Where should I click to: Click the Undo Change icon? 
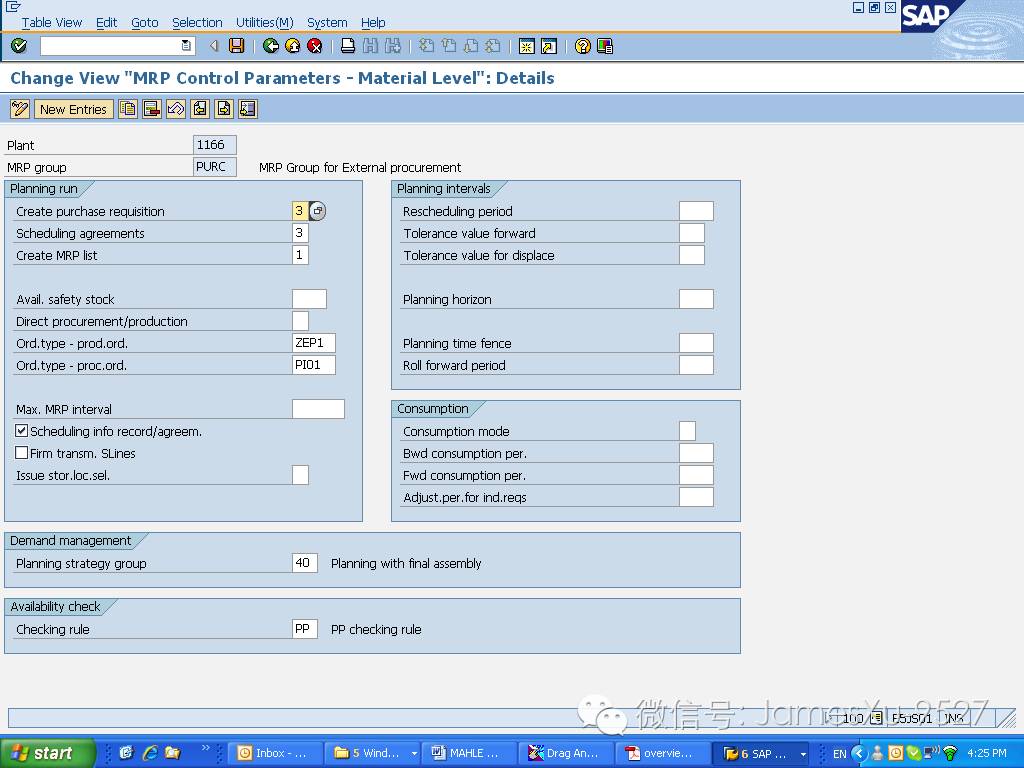[x=176, y=109]
